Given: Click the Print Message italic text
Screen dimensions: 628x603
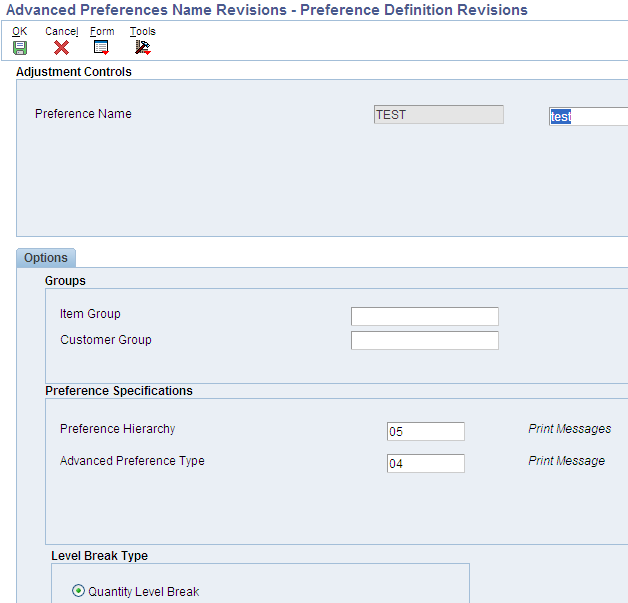Looking at the screenshot, I should pos(566,461).
